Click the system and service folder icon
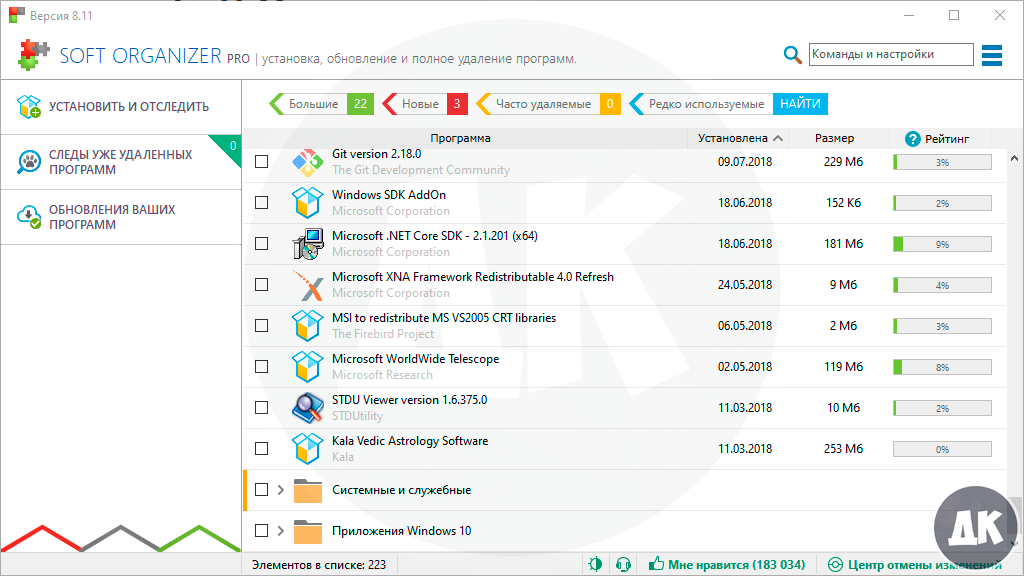 (308, 490)
